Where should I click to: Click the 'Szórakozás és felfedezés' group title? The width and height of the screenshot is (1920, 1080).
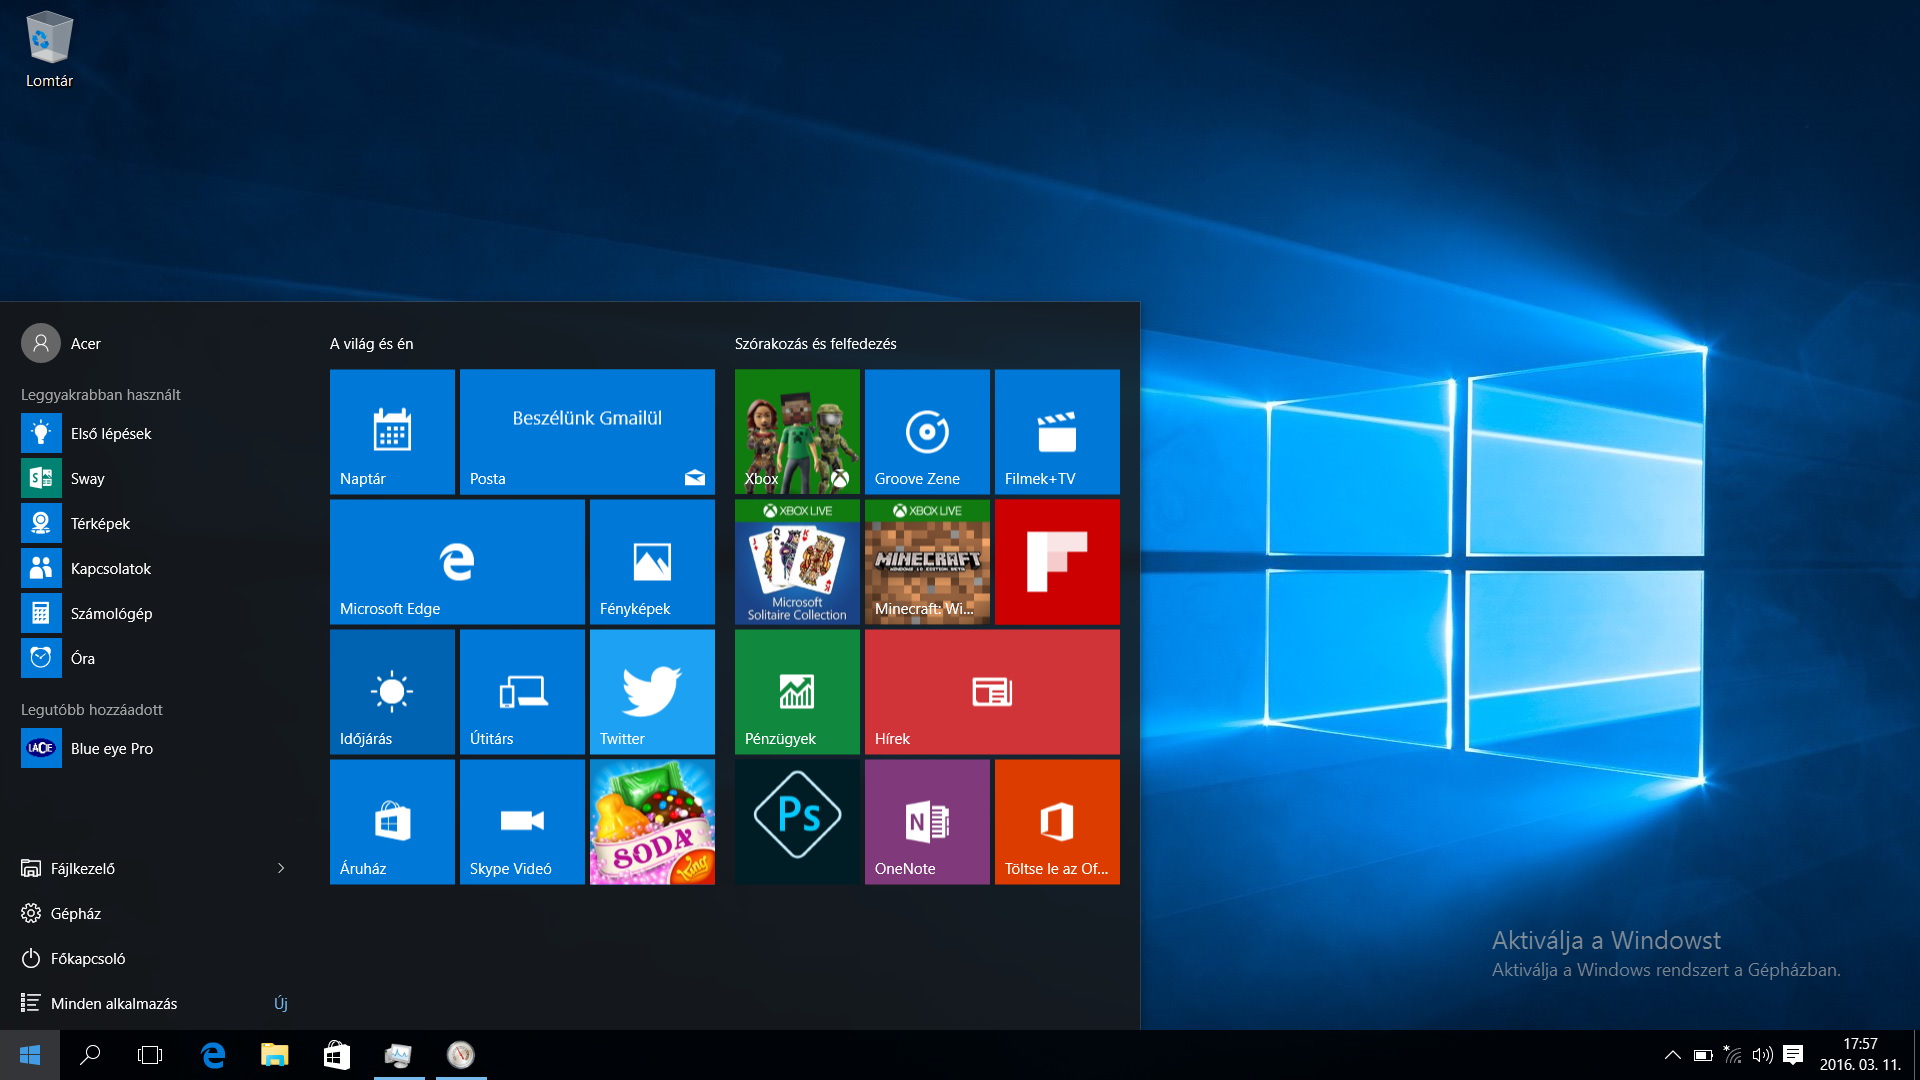(816, 344)
